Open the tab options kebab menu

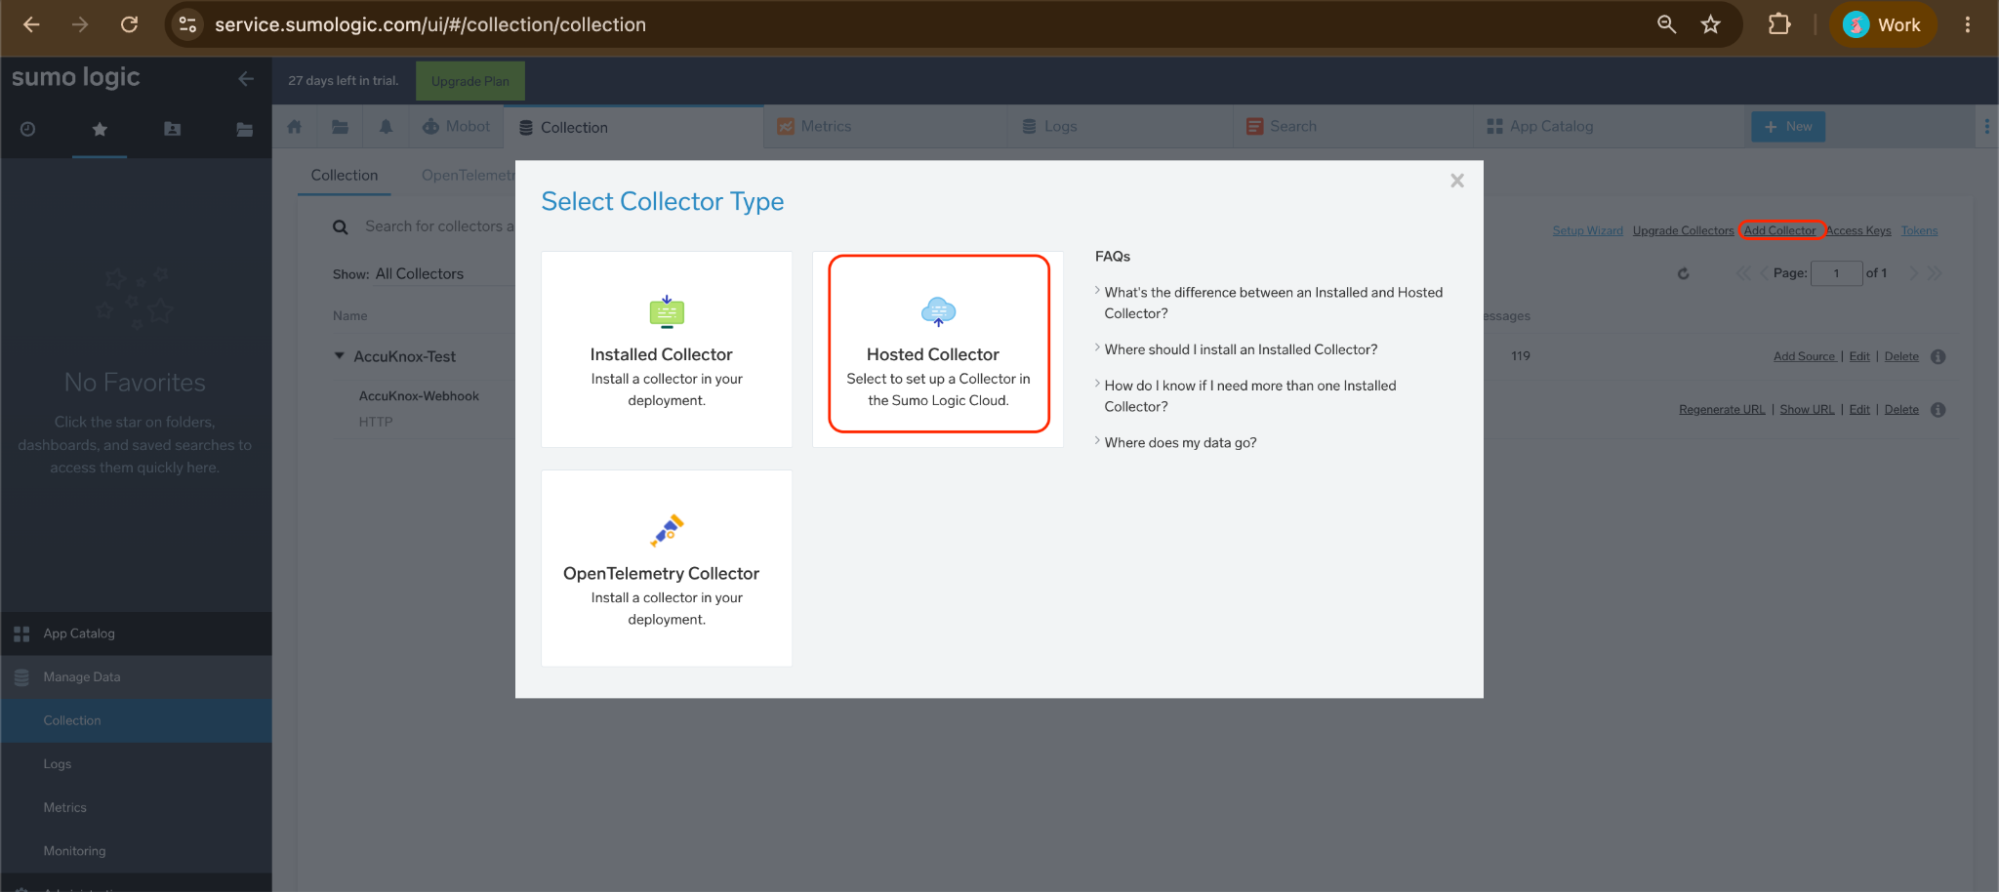tap(1986, 127)
